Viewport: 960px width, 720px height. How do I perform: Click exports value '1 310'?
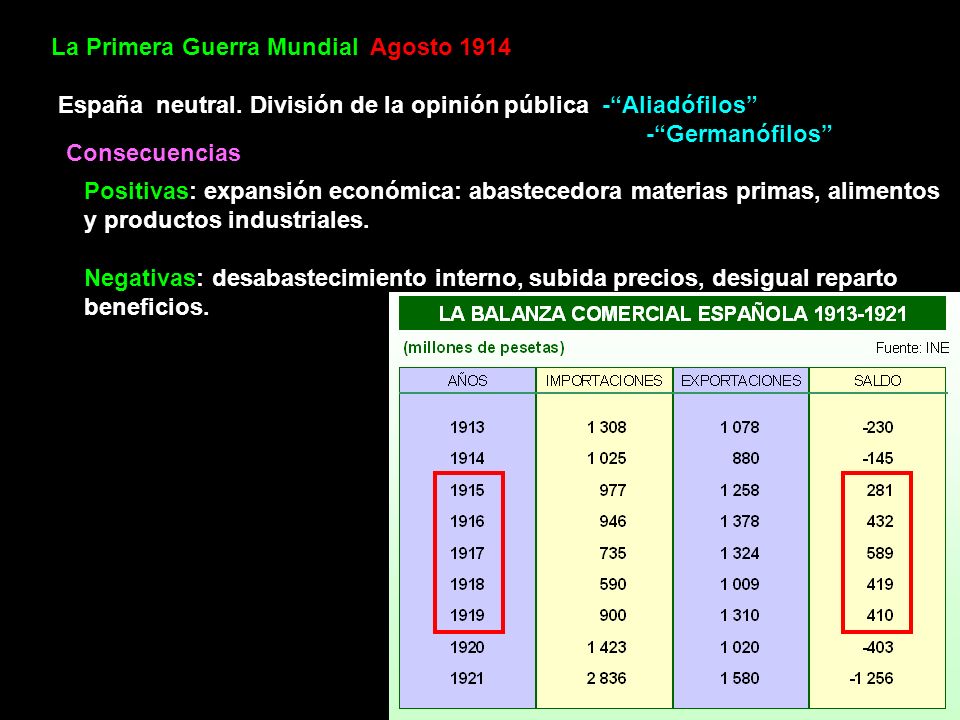[740, 615]
